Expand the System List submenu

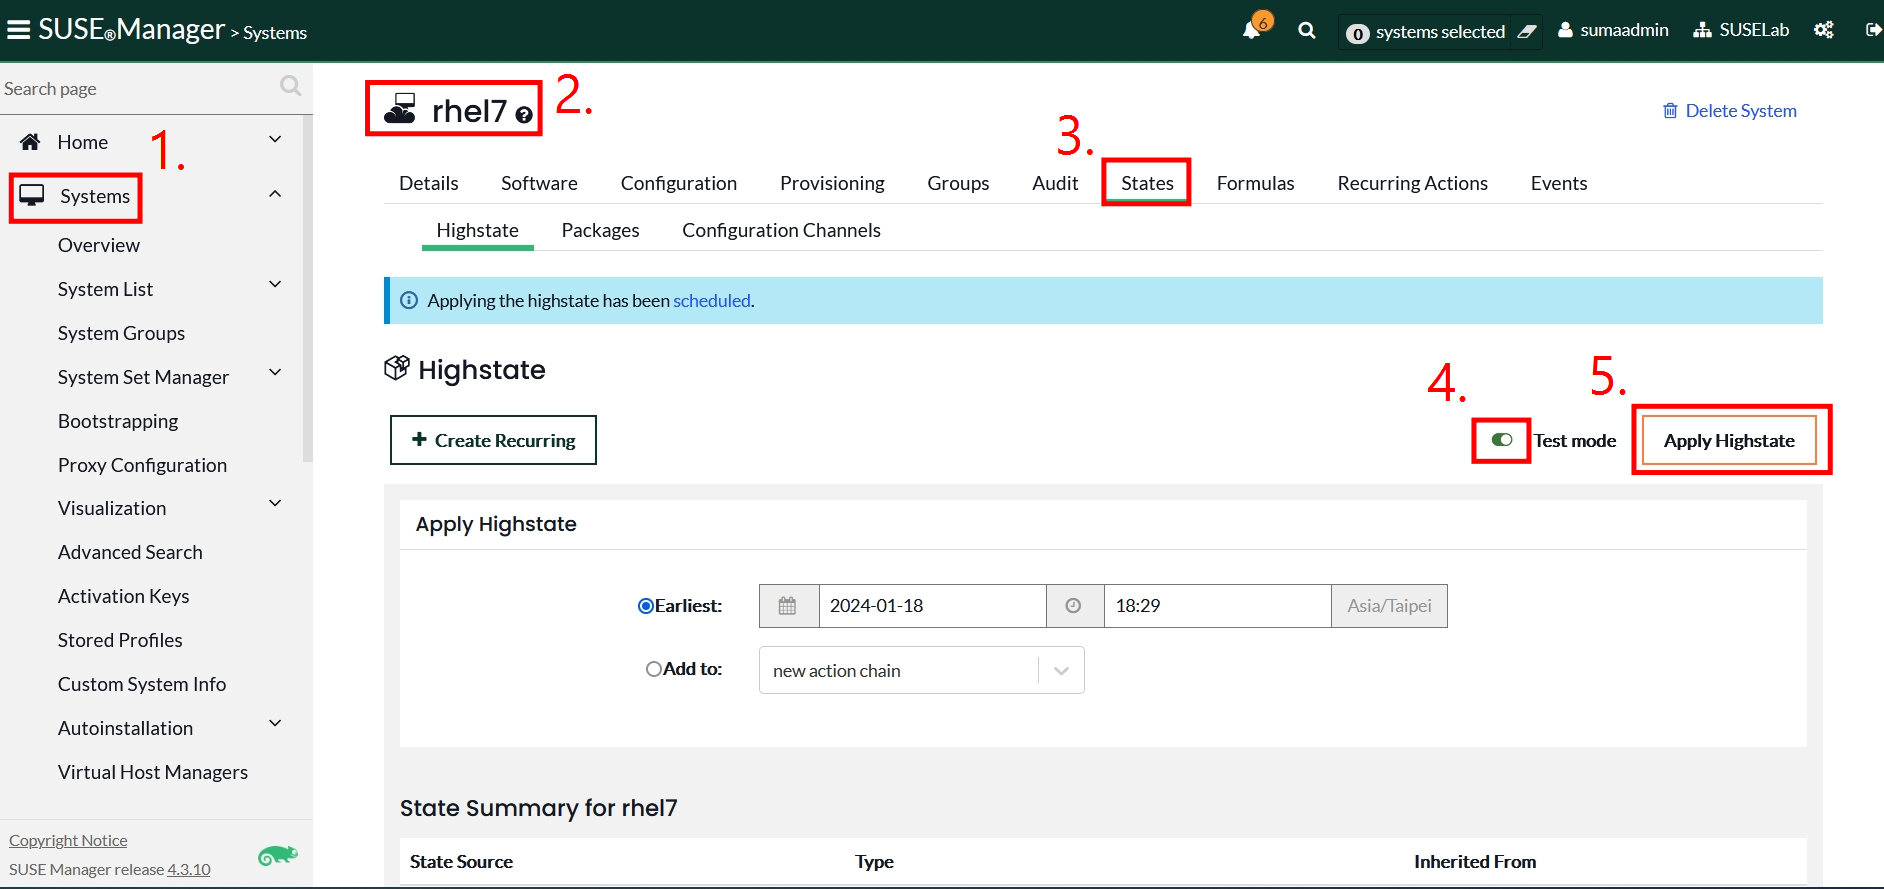pos(275,285)
